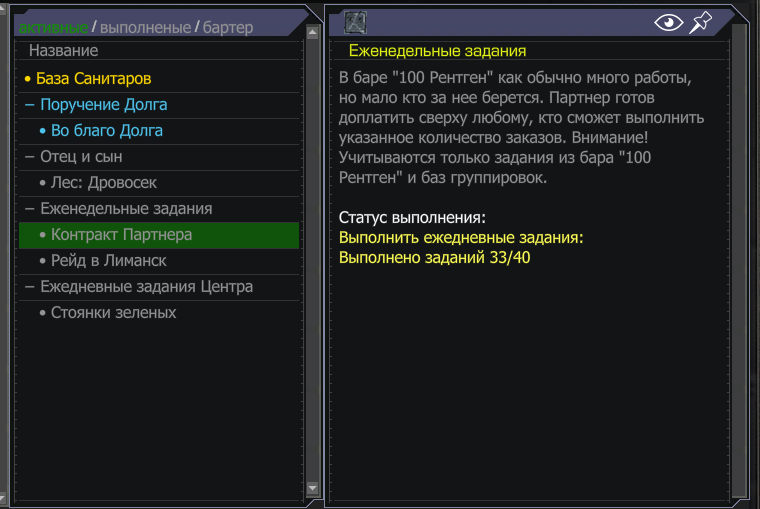Open the Лес: Дровосек task
The image size is (760, 509).
pos(103,183)
